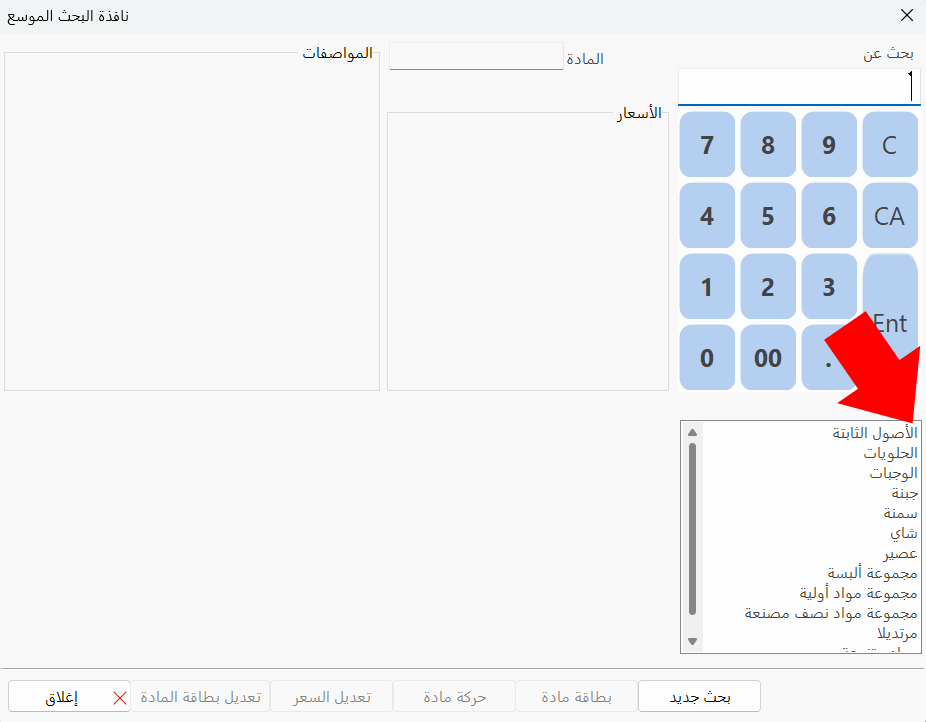
Task: Click the C clear keypad button
Action: coord(889,145)
